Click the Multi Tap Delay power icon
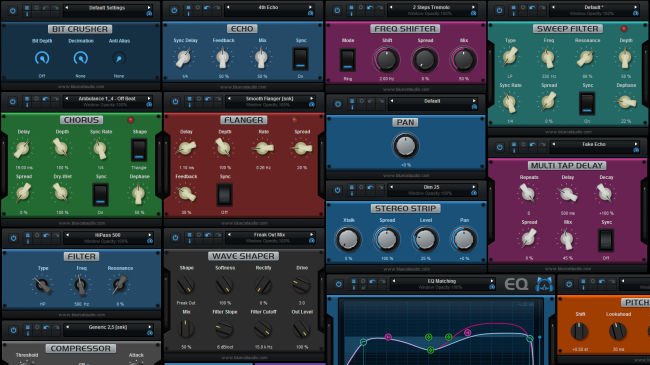 [x=500, y=147]
